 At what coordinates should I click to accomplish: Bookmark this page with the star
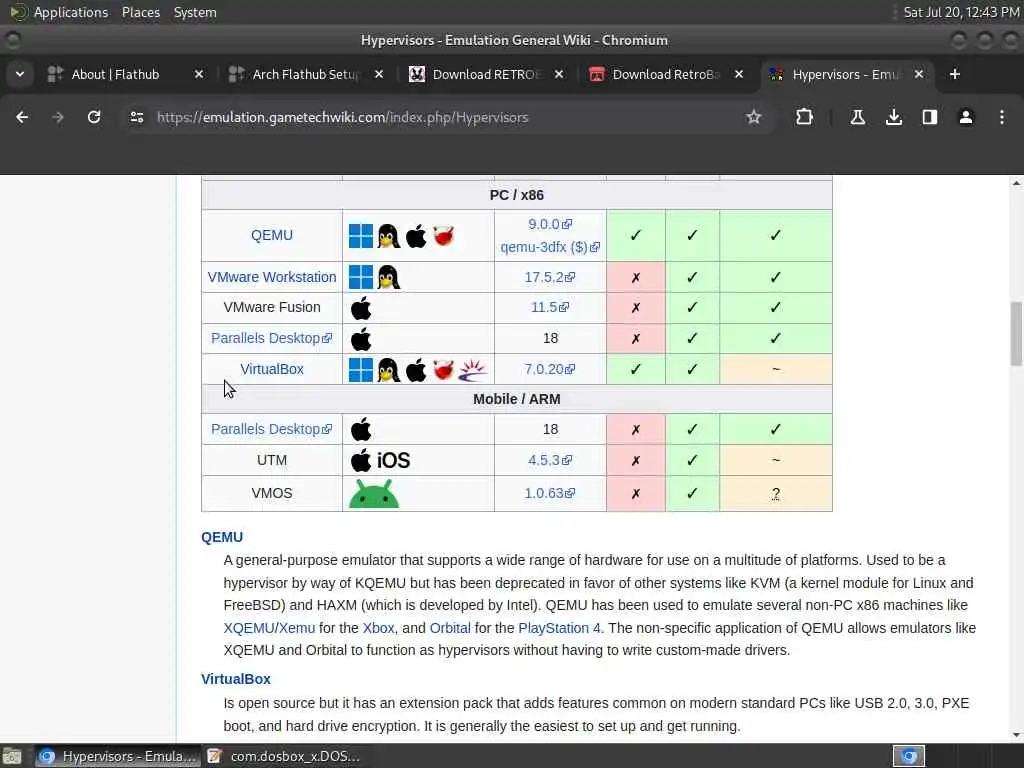754,117
